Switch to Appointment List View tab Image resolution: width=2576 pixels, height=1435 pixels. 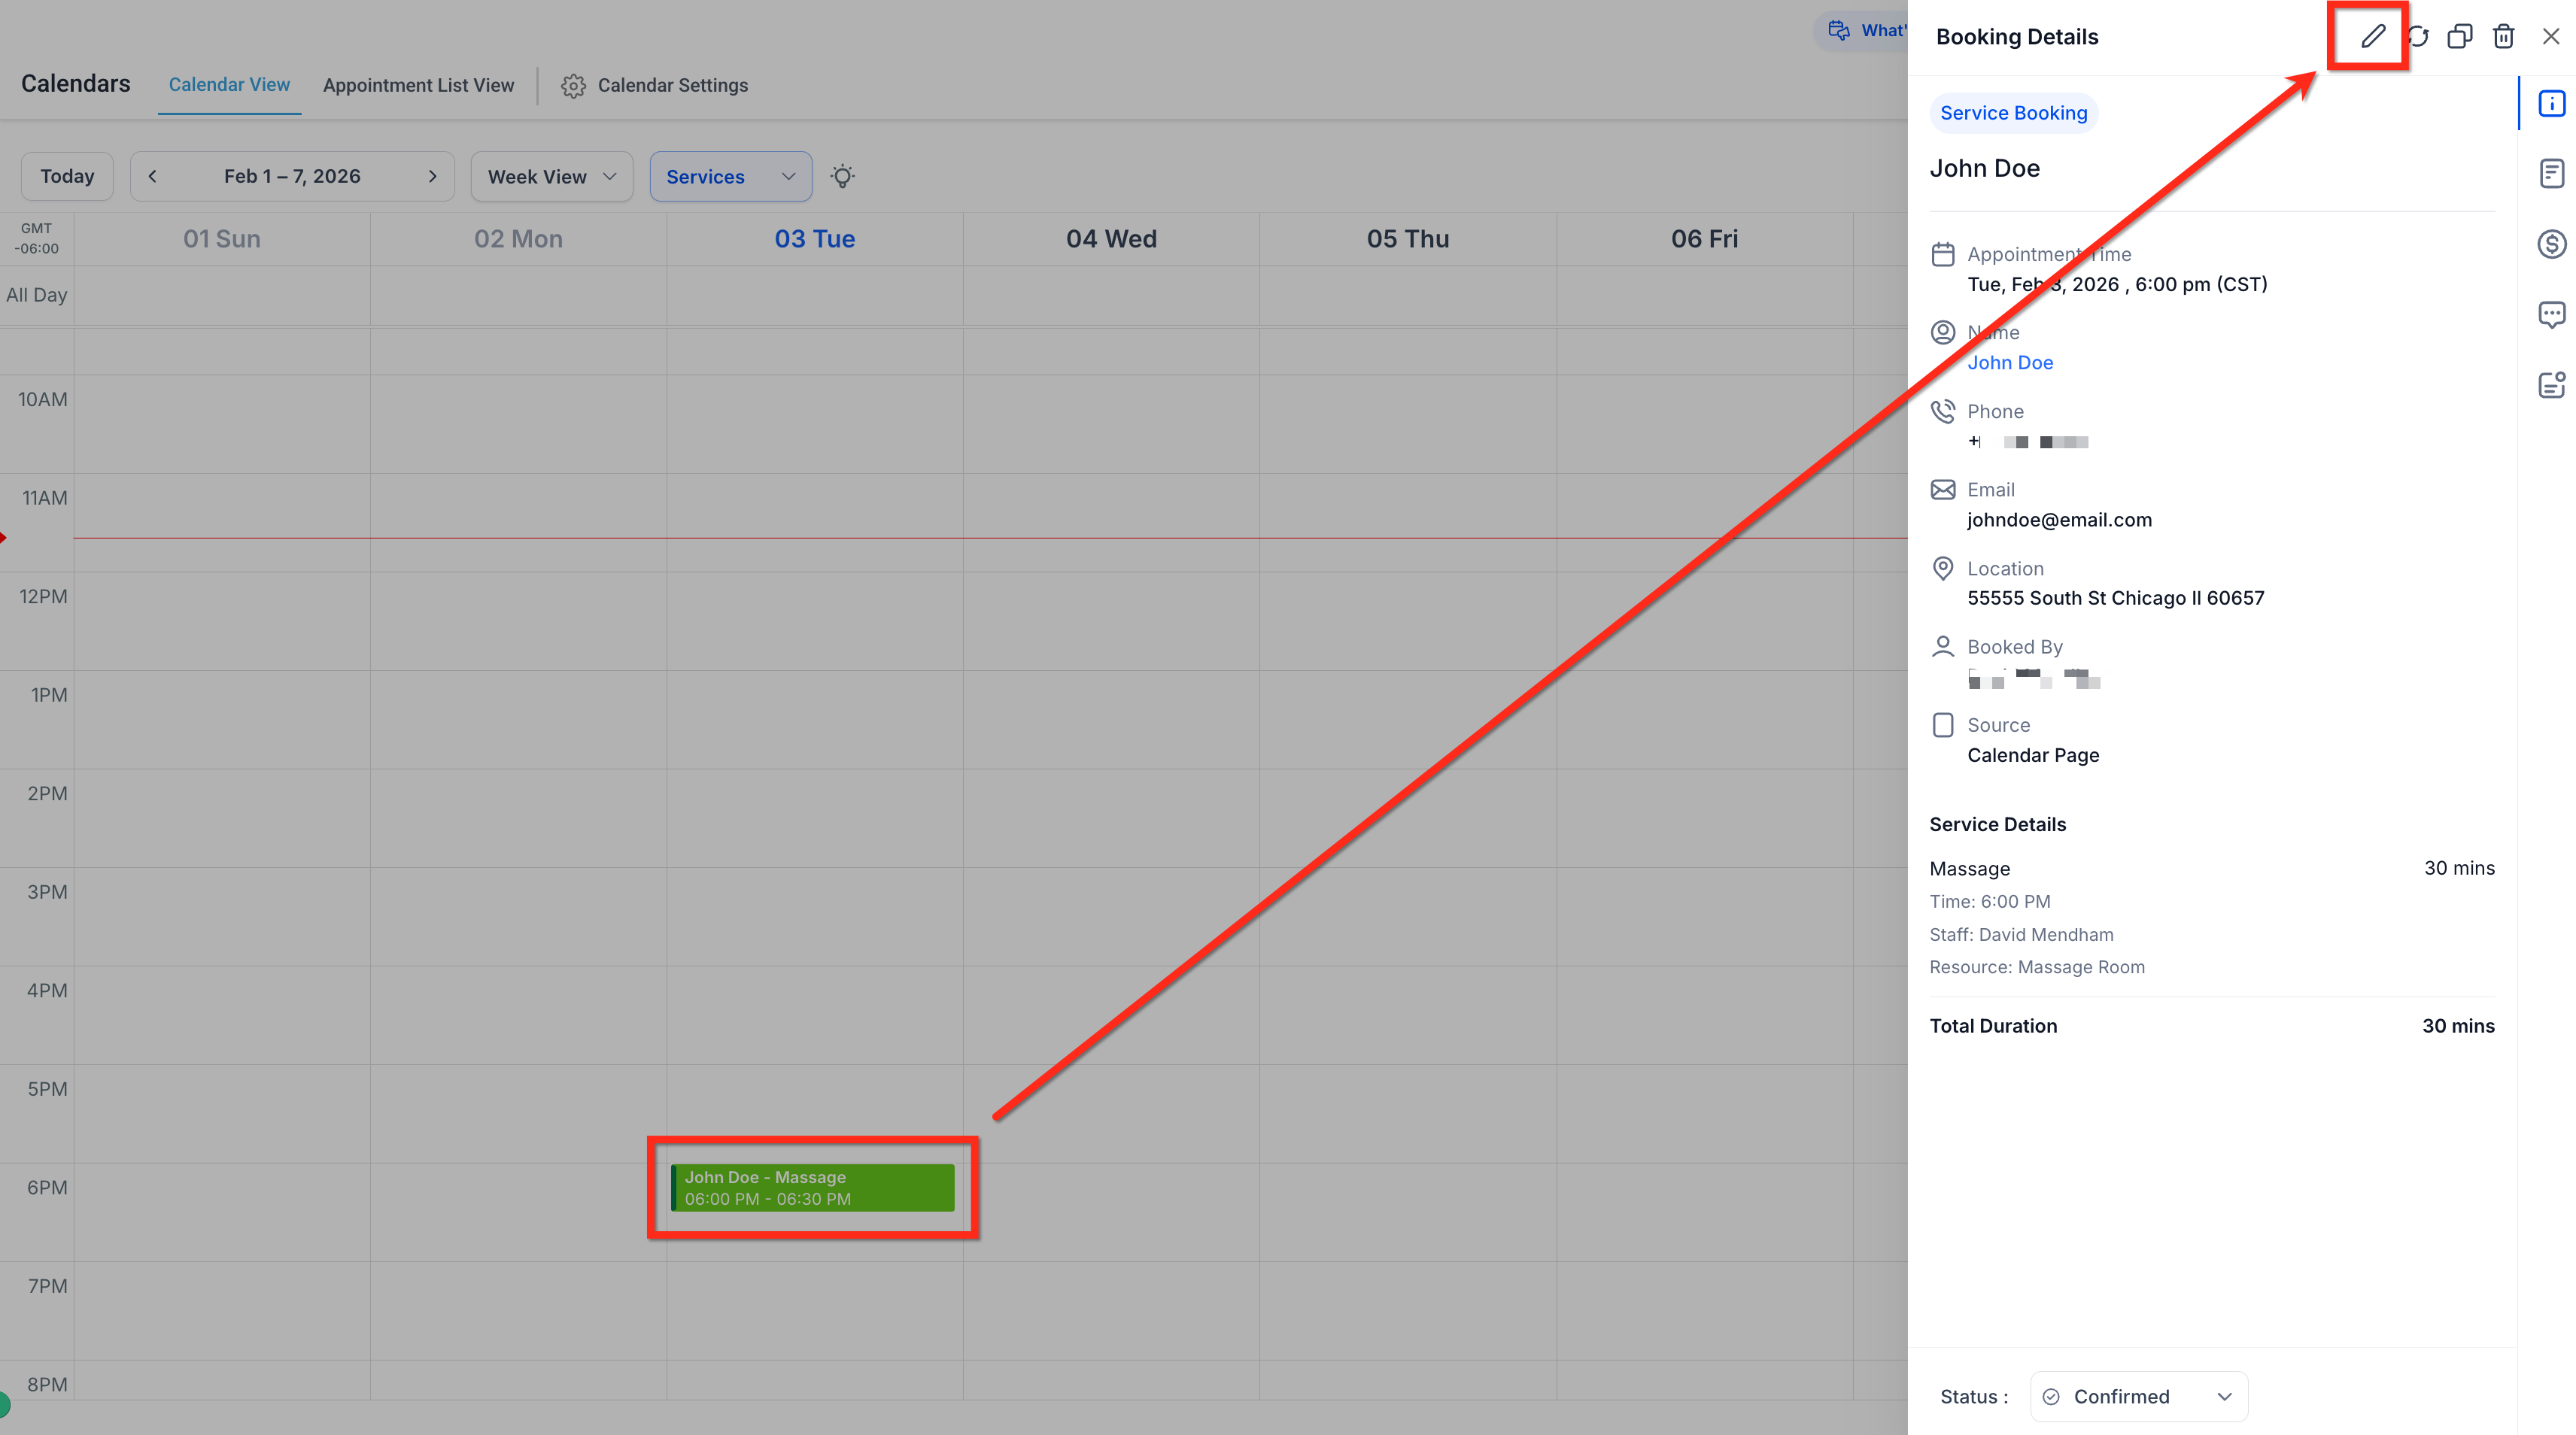[418, 86]
